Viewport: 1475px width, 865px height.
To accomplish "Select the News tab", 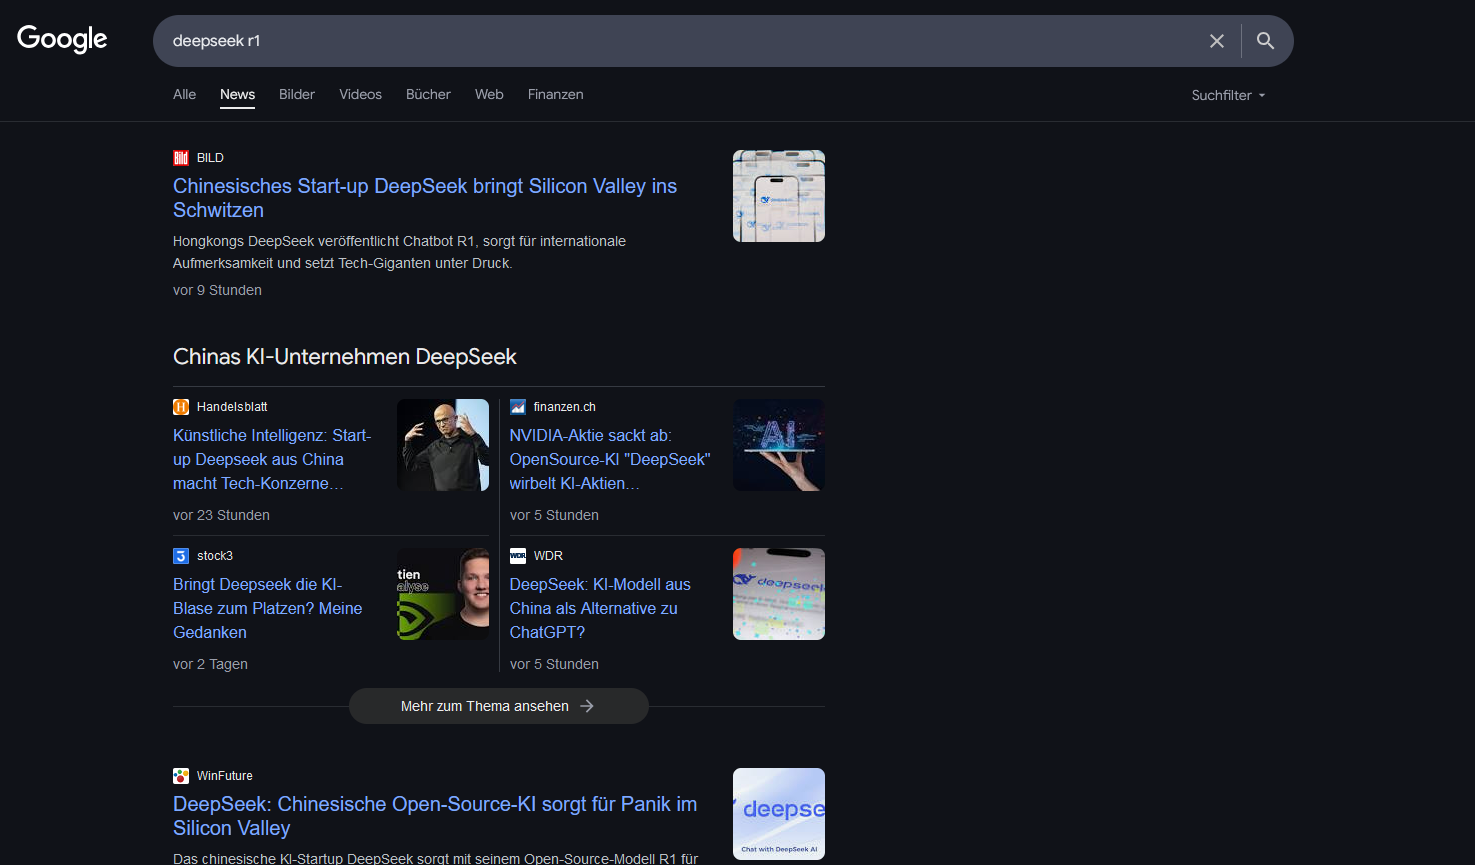I will pos(238,94).
